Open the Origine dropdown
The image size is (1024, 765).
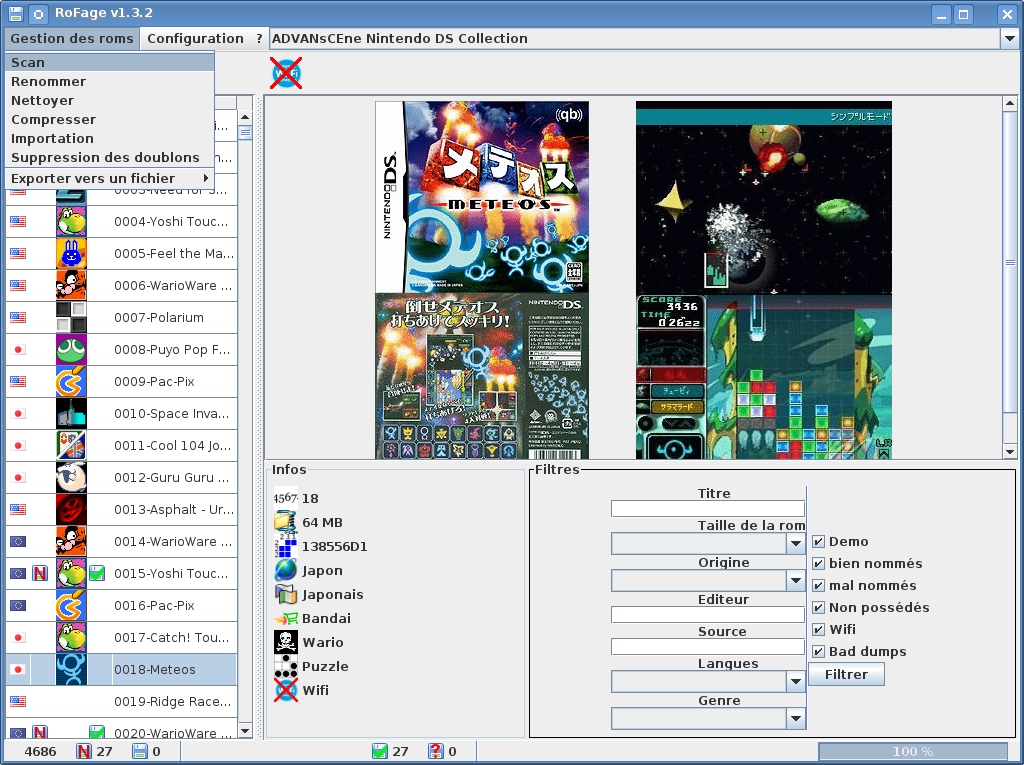pos(795,580)
